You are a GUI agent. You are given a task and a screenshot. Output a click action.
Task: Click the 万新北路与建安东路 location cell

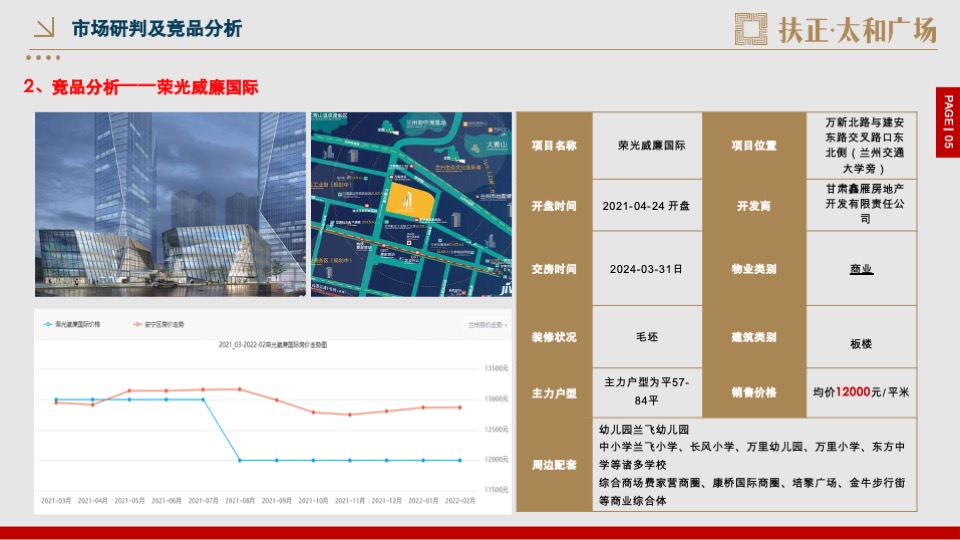click(x=862, y=145)
